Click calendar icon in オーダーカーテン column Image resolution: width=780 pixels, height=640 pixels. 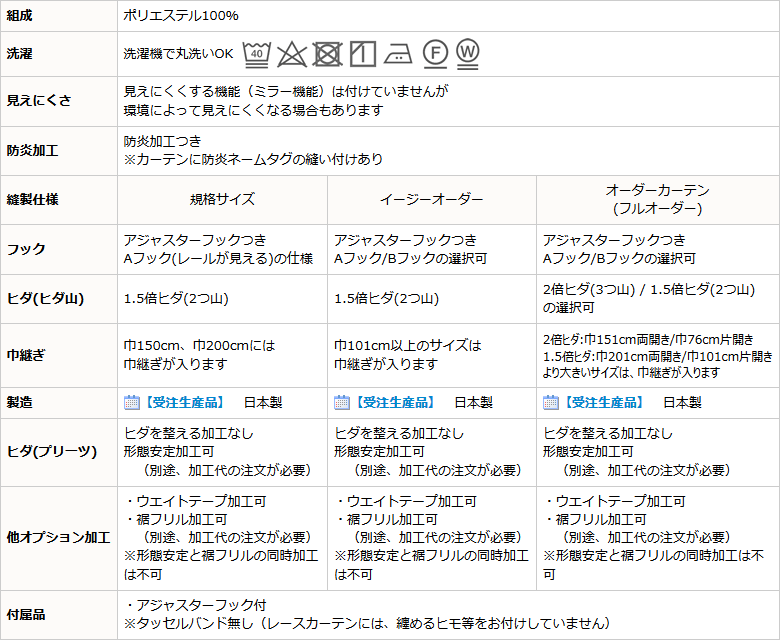[550, 402]
